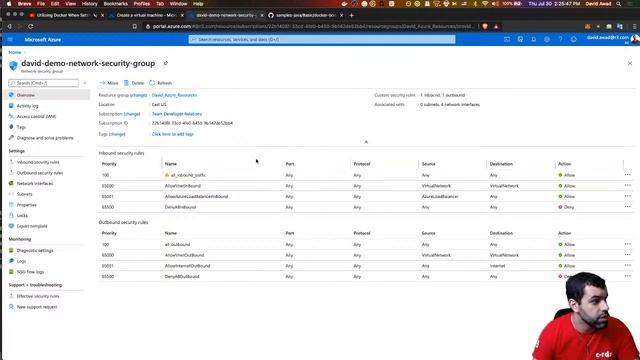Viewport: 640px width, 360px height.
Task: Switch to the 'Create a virtual machine' tab
Action: [146, 15]
